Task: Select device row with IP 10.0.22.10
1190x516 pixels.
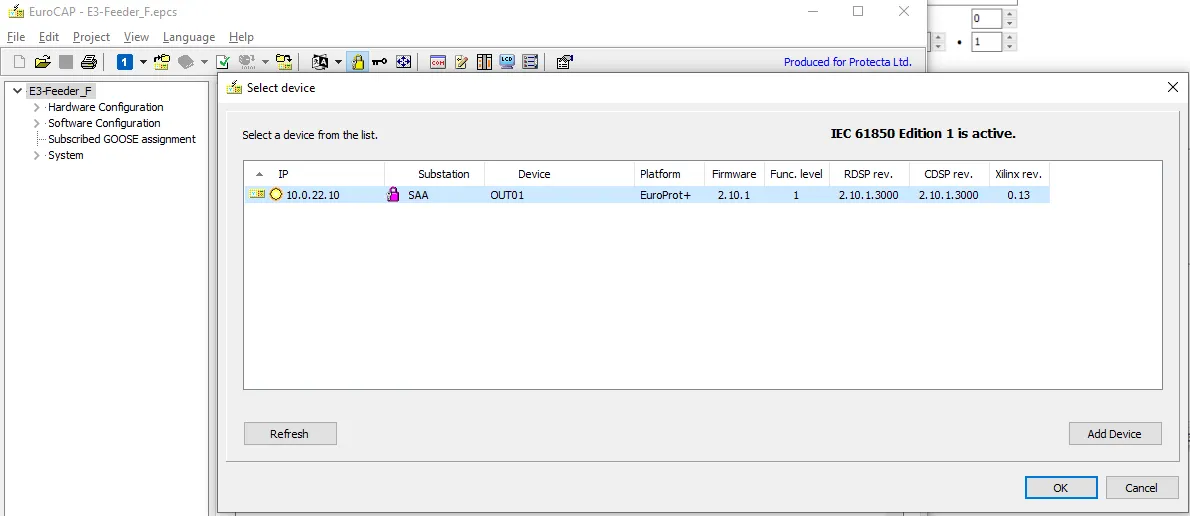Action: (x=647, y=195)
